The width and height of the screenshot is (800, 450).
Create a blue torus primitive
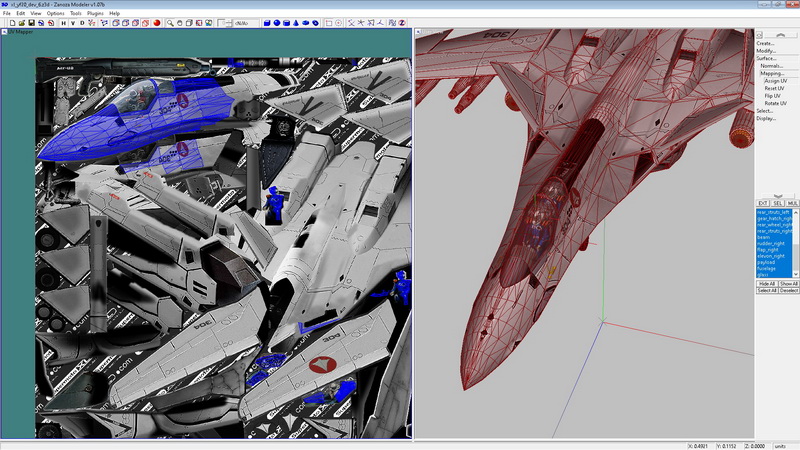tap(316, 22)
